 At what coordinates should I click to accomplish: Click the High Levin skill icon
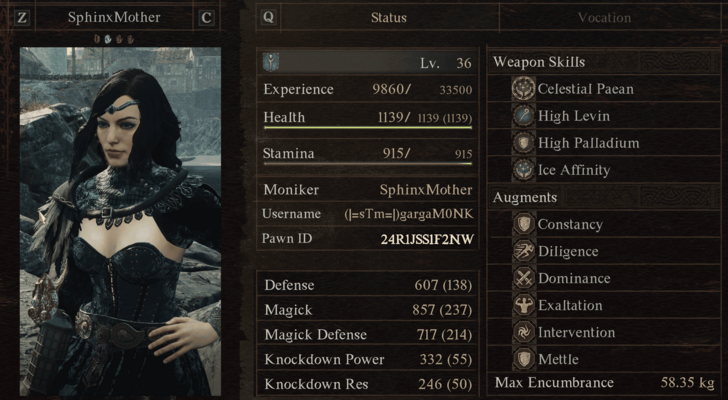point(523,116)
